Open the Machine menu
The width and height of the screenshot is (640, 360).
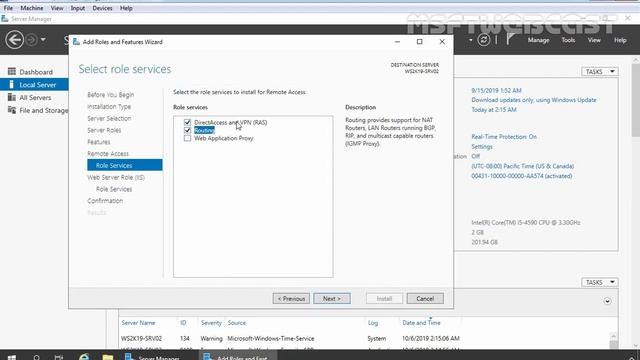31,8
